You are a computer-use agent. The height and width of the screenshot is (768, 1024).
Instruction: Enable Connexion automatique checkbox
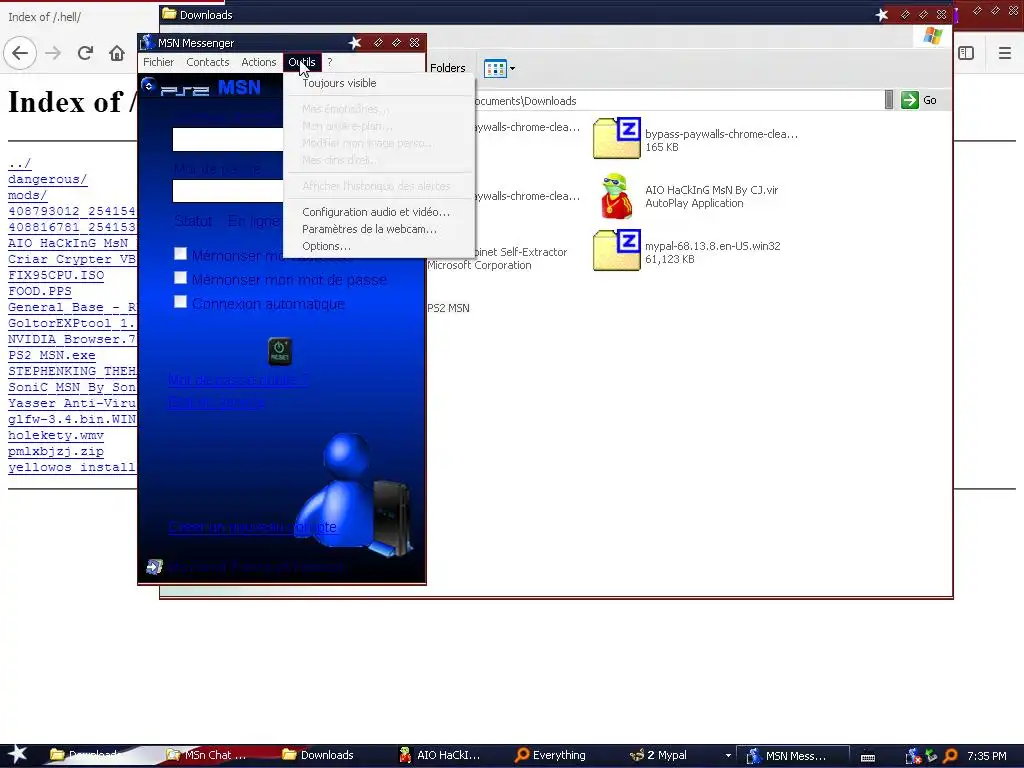(180, 302)
